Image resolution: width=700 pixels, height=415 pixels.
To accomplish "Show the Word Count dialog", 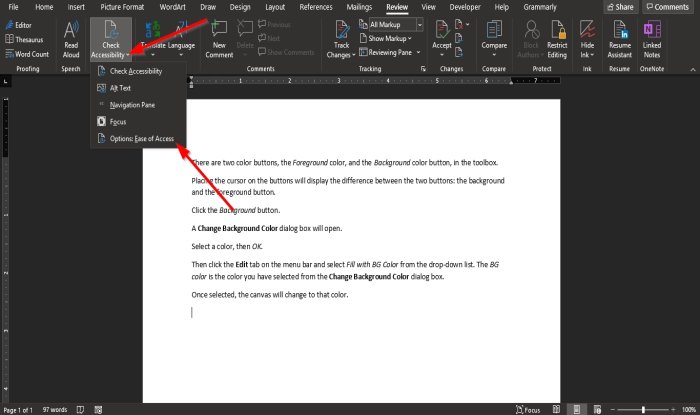I will point(27,54).
